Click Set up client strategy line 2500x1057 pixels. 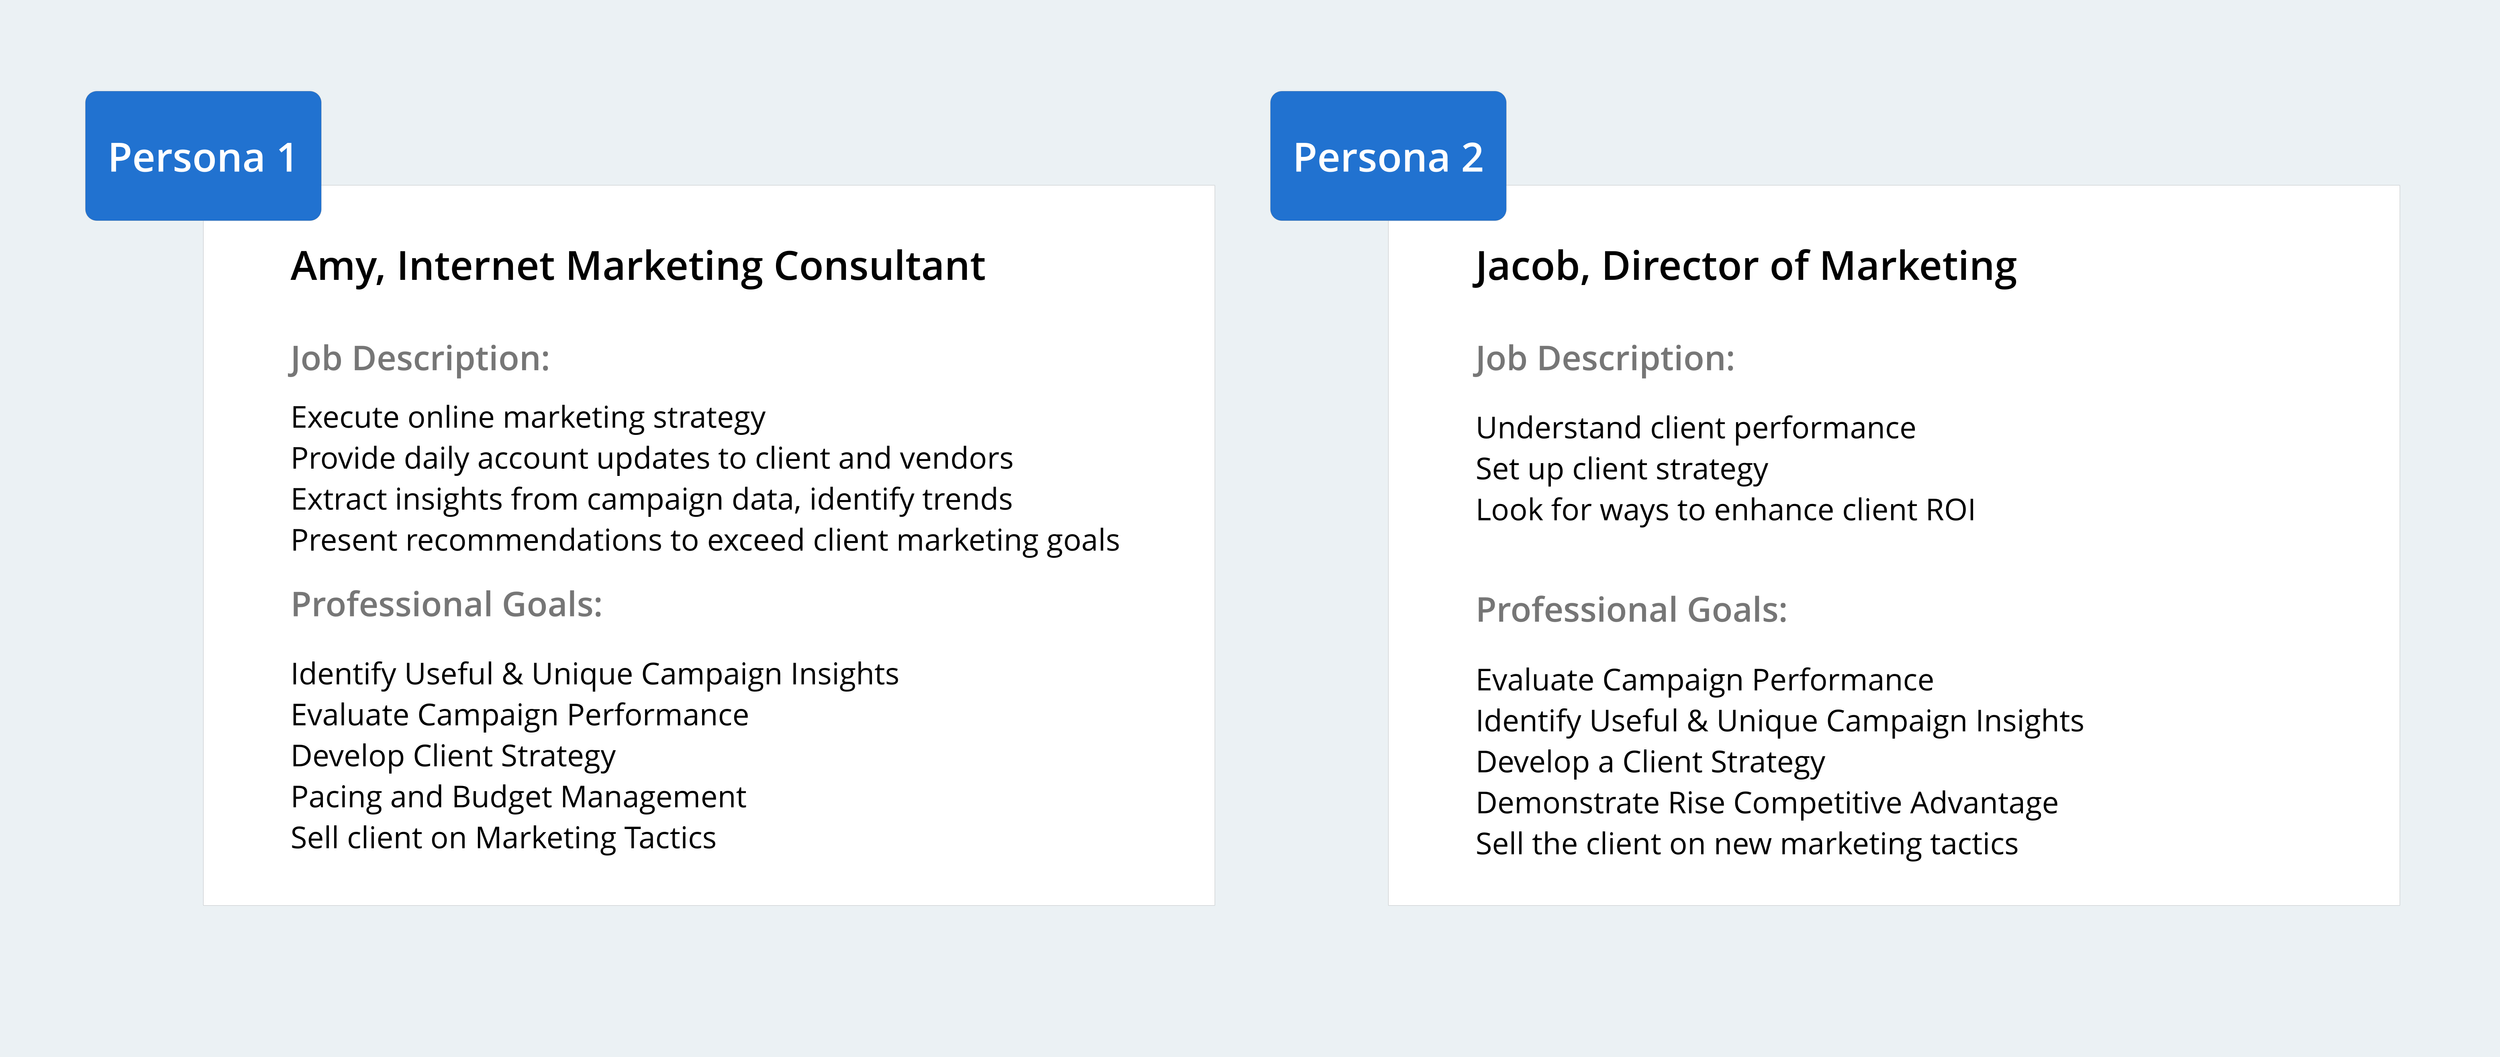tap(1622, 470)
